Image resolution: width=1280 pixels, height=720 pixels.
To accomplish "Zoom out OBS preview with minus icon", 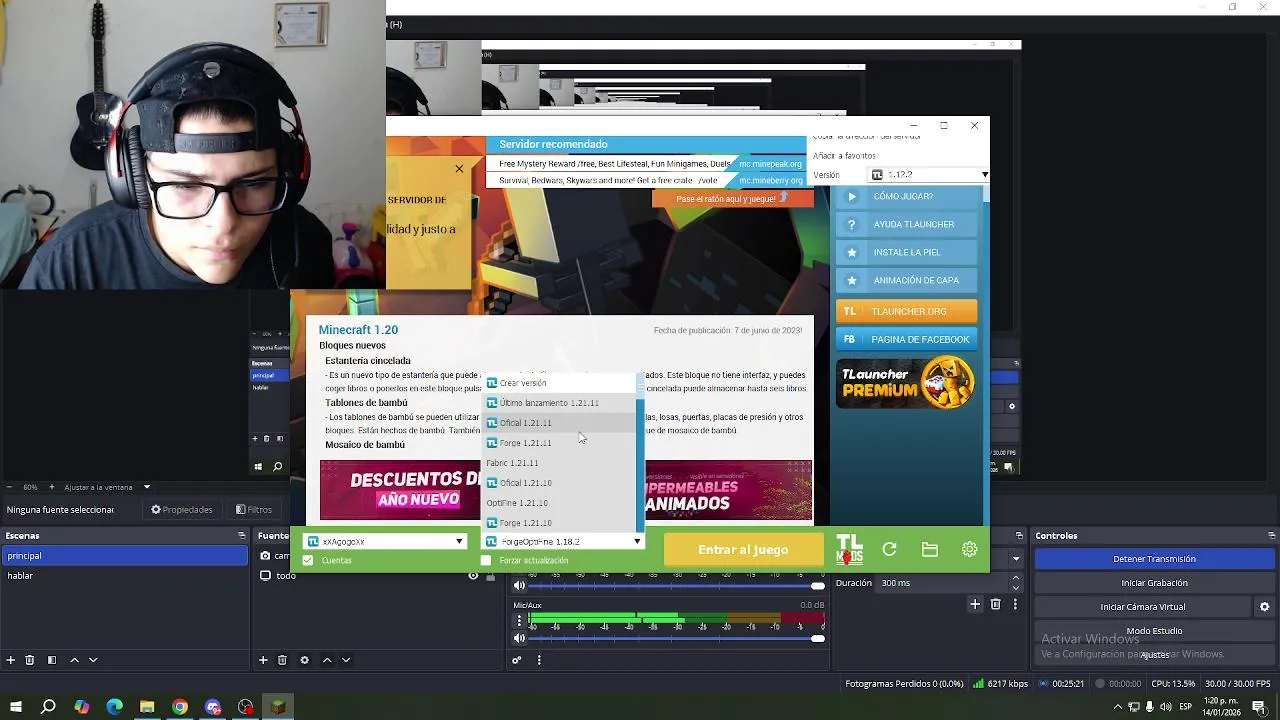I will click(9, 487).
